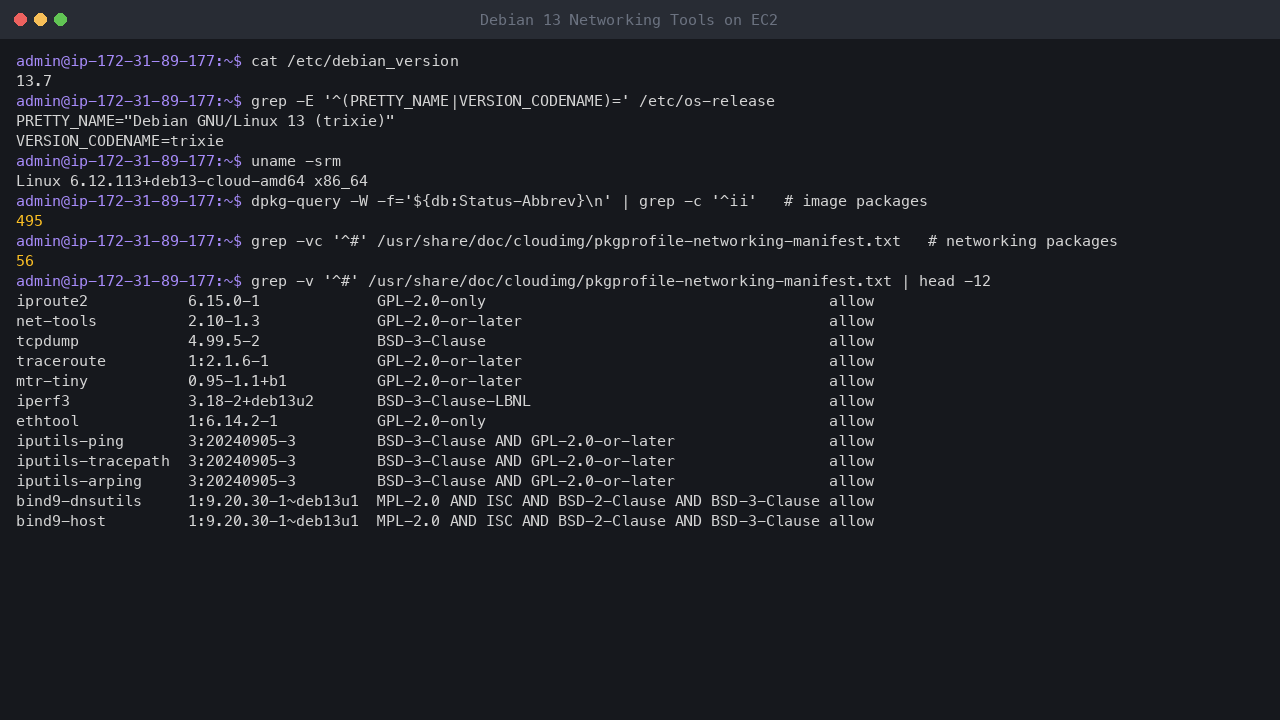Click the 'head -12' part of command
The image size is (1280, 720).
point(955,281)
